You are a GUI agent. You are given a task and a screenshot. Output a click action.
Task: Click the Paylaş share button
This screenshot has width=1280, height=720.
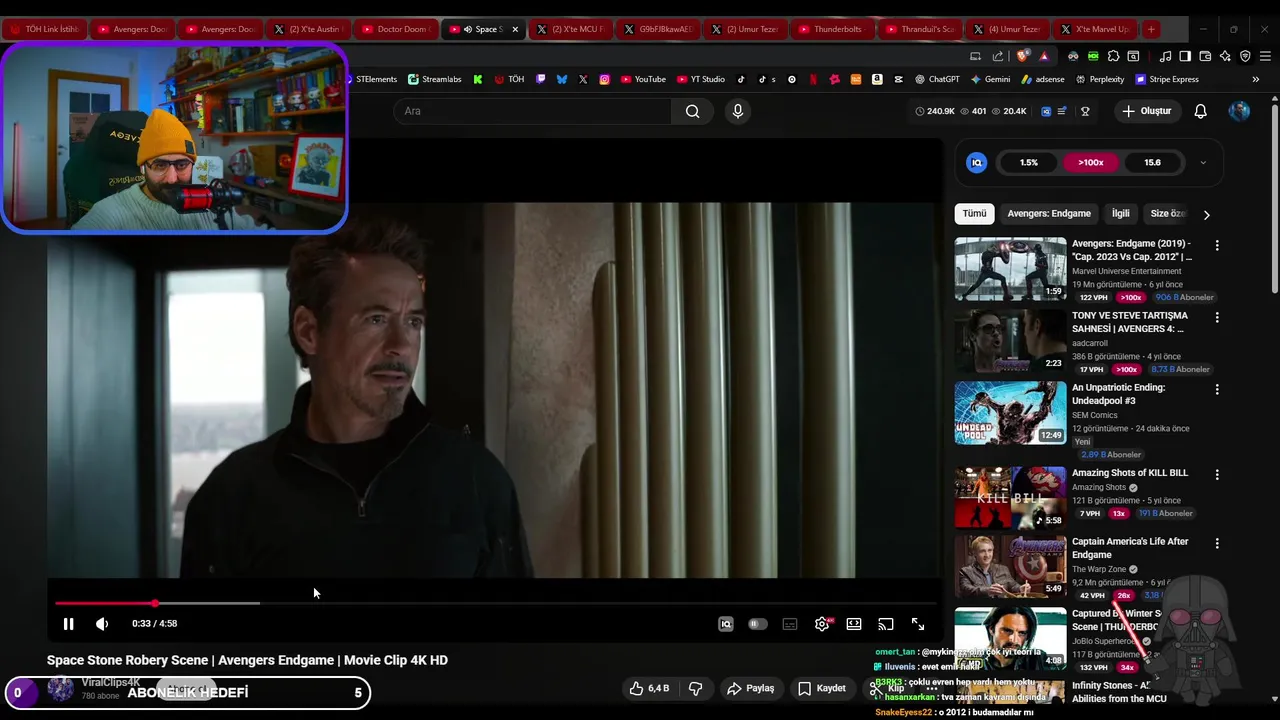750,688
